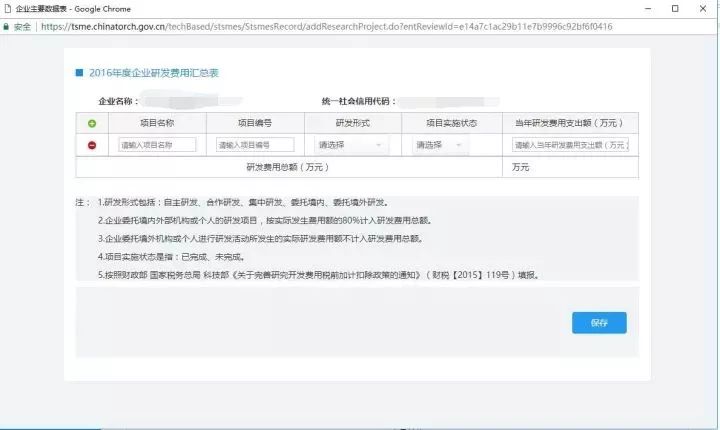720x430 pixels.
Task: Click the 研发费用总额 total row label
Action: [288, 167]
